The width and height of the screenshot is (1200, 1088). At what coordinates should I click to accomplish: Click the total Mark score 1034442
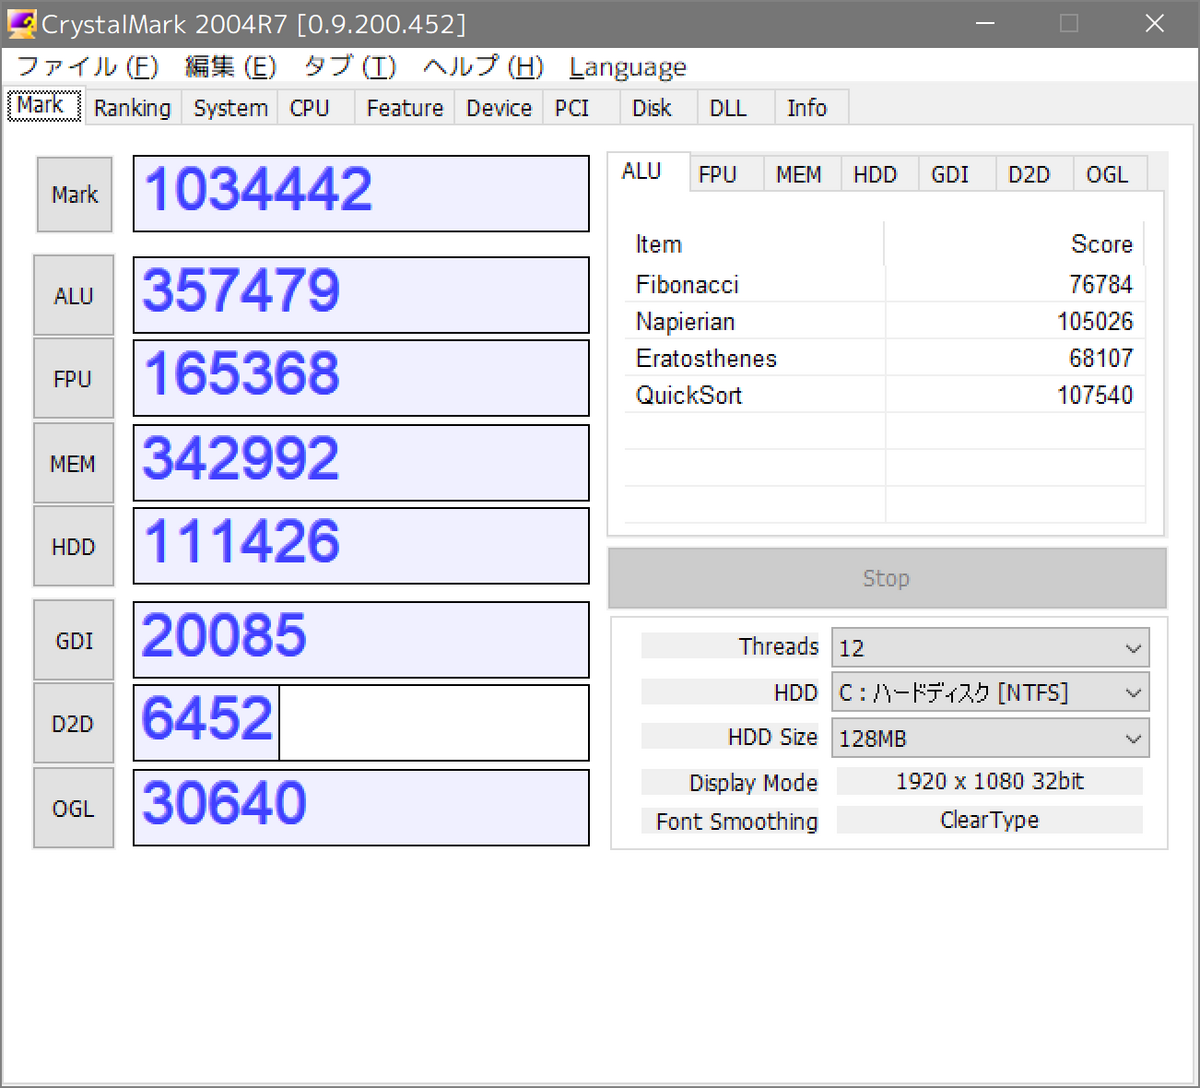[x=361, y=194]
